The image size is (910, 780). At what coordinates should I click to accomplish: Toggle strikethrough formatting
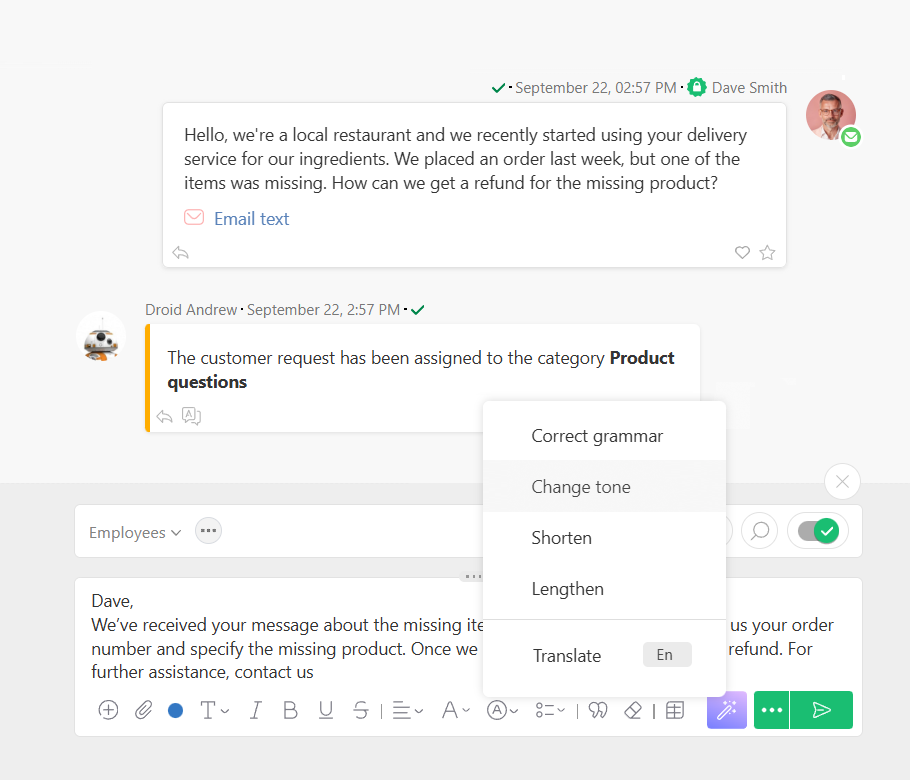click(x=359, y=710)
